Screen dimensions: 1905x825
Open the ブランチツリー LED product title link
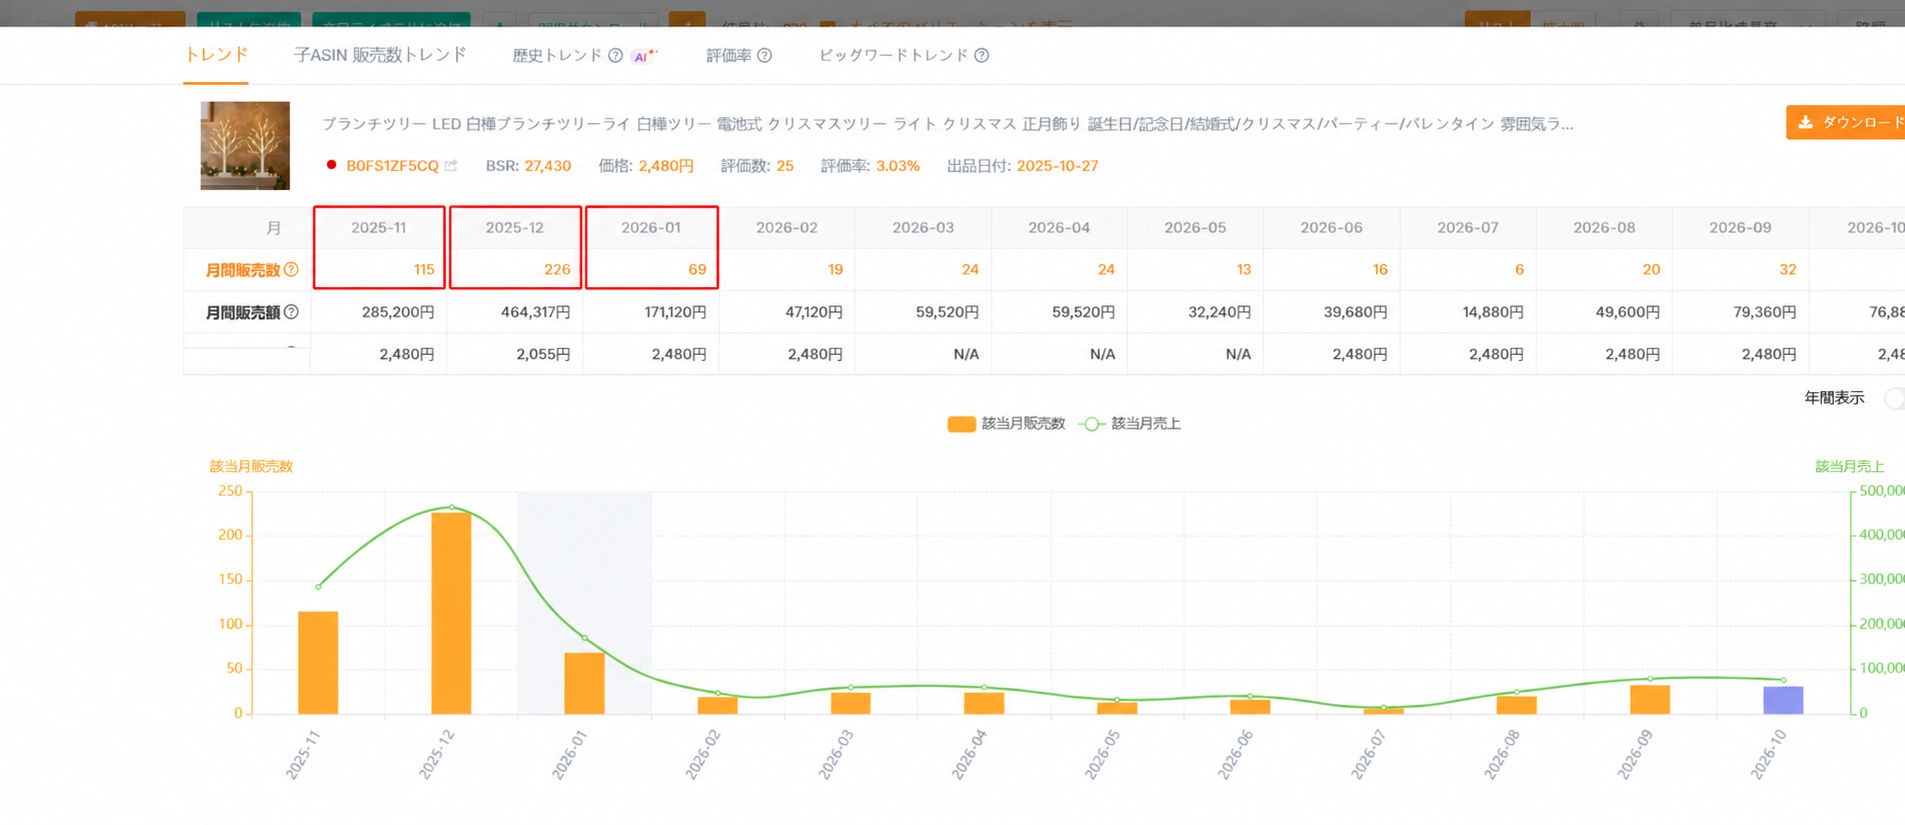947,124
